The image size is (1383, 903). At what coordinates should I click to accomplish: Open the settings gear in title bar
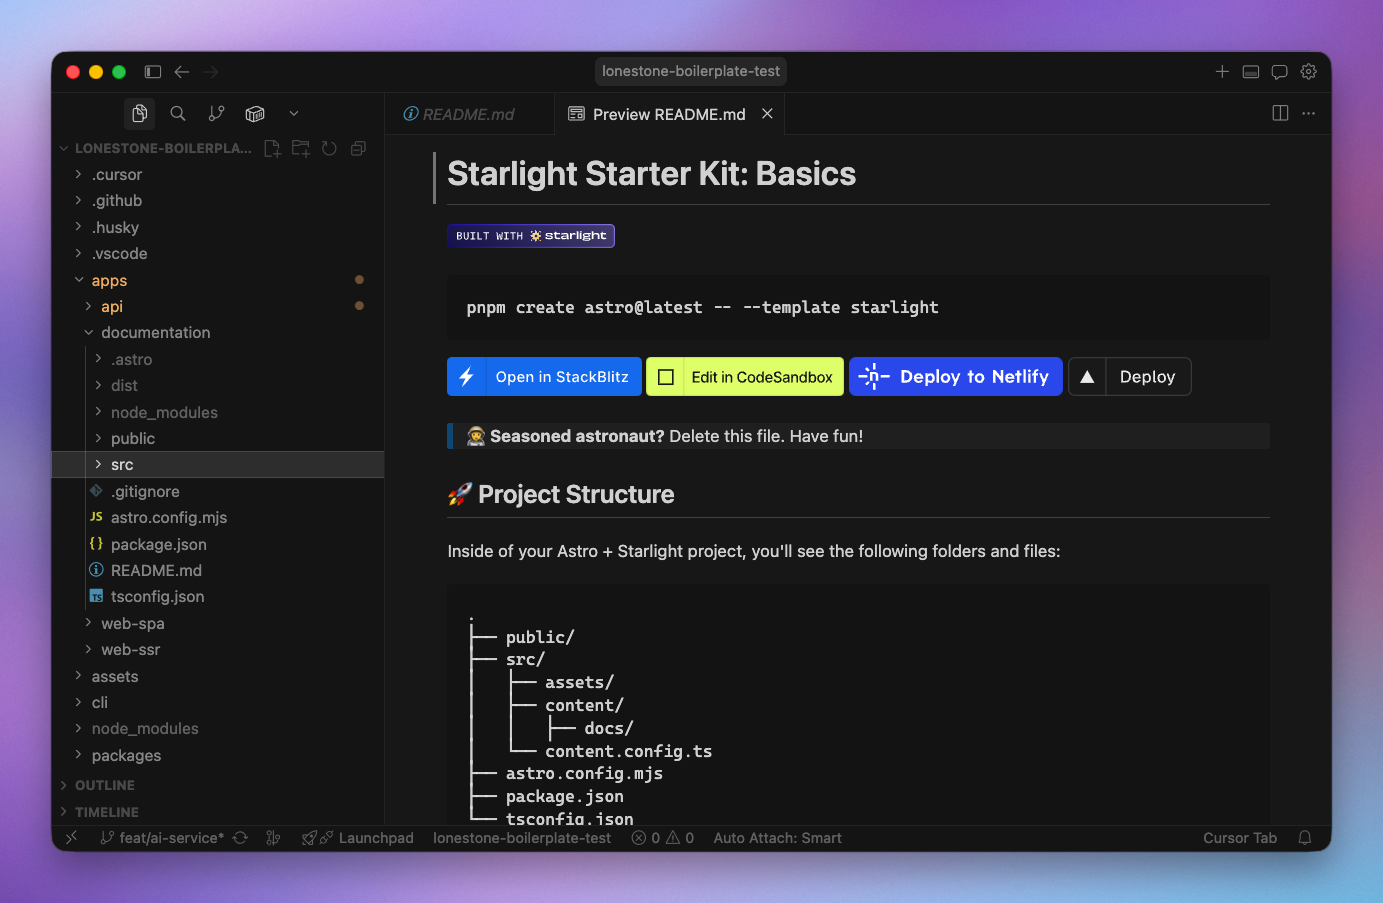point(1308,72)
